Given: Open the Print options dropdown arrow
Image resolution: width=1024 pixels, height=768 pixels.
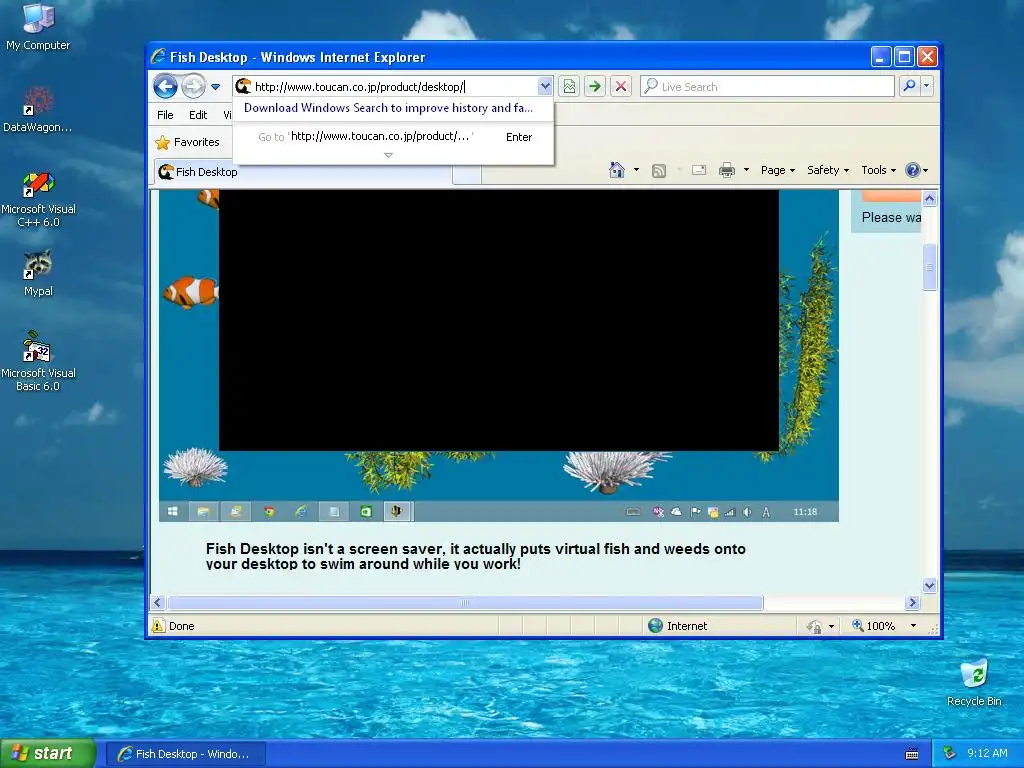Looking at the screenshot, I should [746, 170].
